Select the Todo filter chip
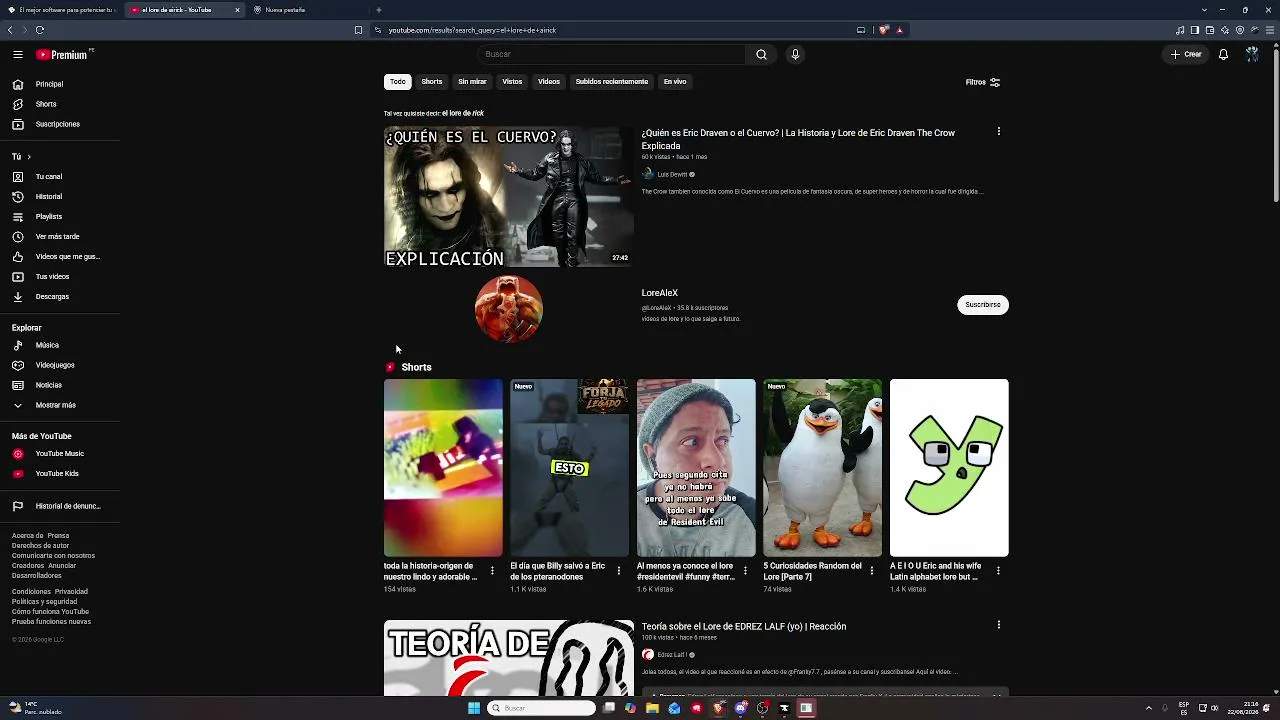1280x720 pixels. [398, 82]
